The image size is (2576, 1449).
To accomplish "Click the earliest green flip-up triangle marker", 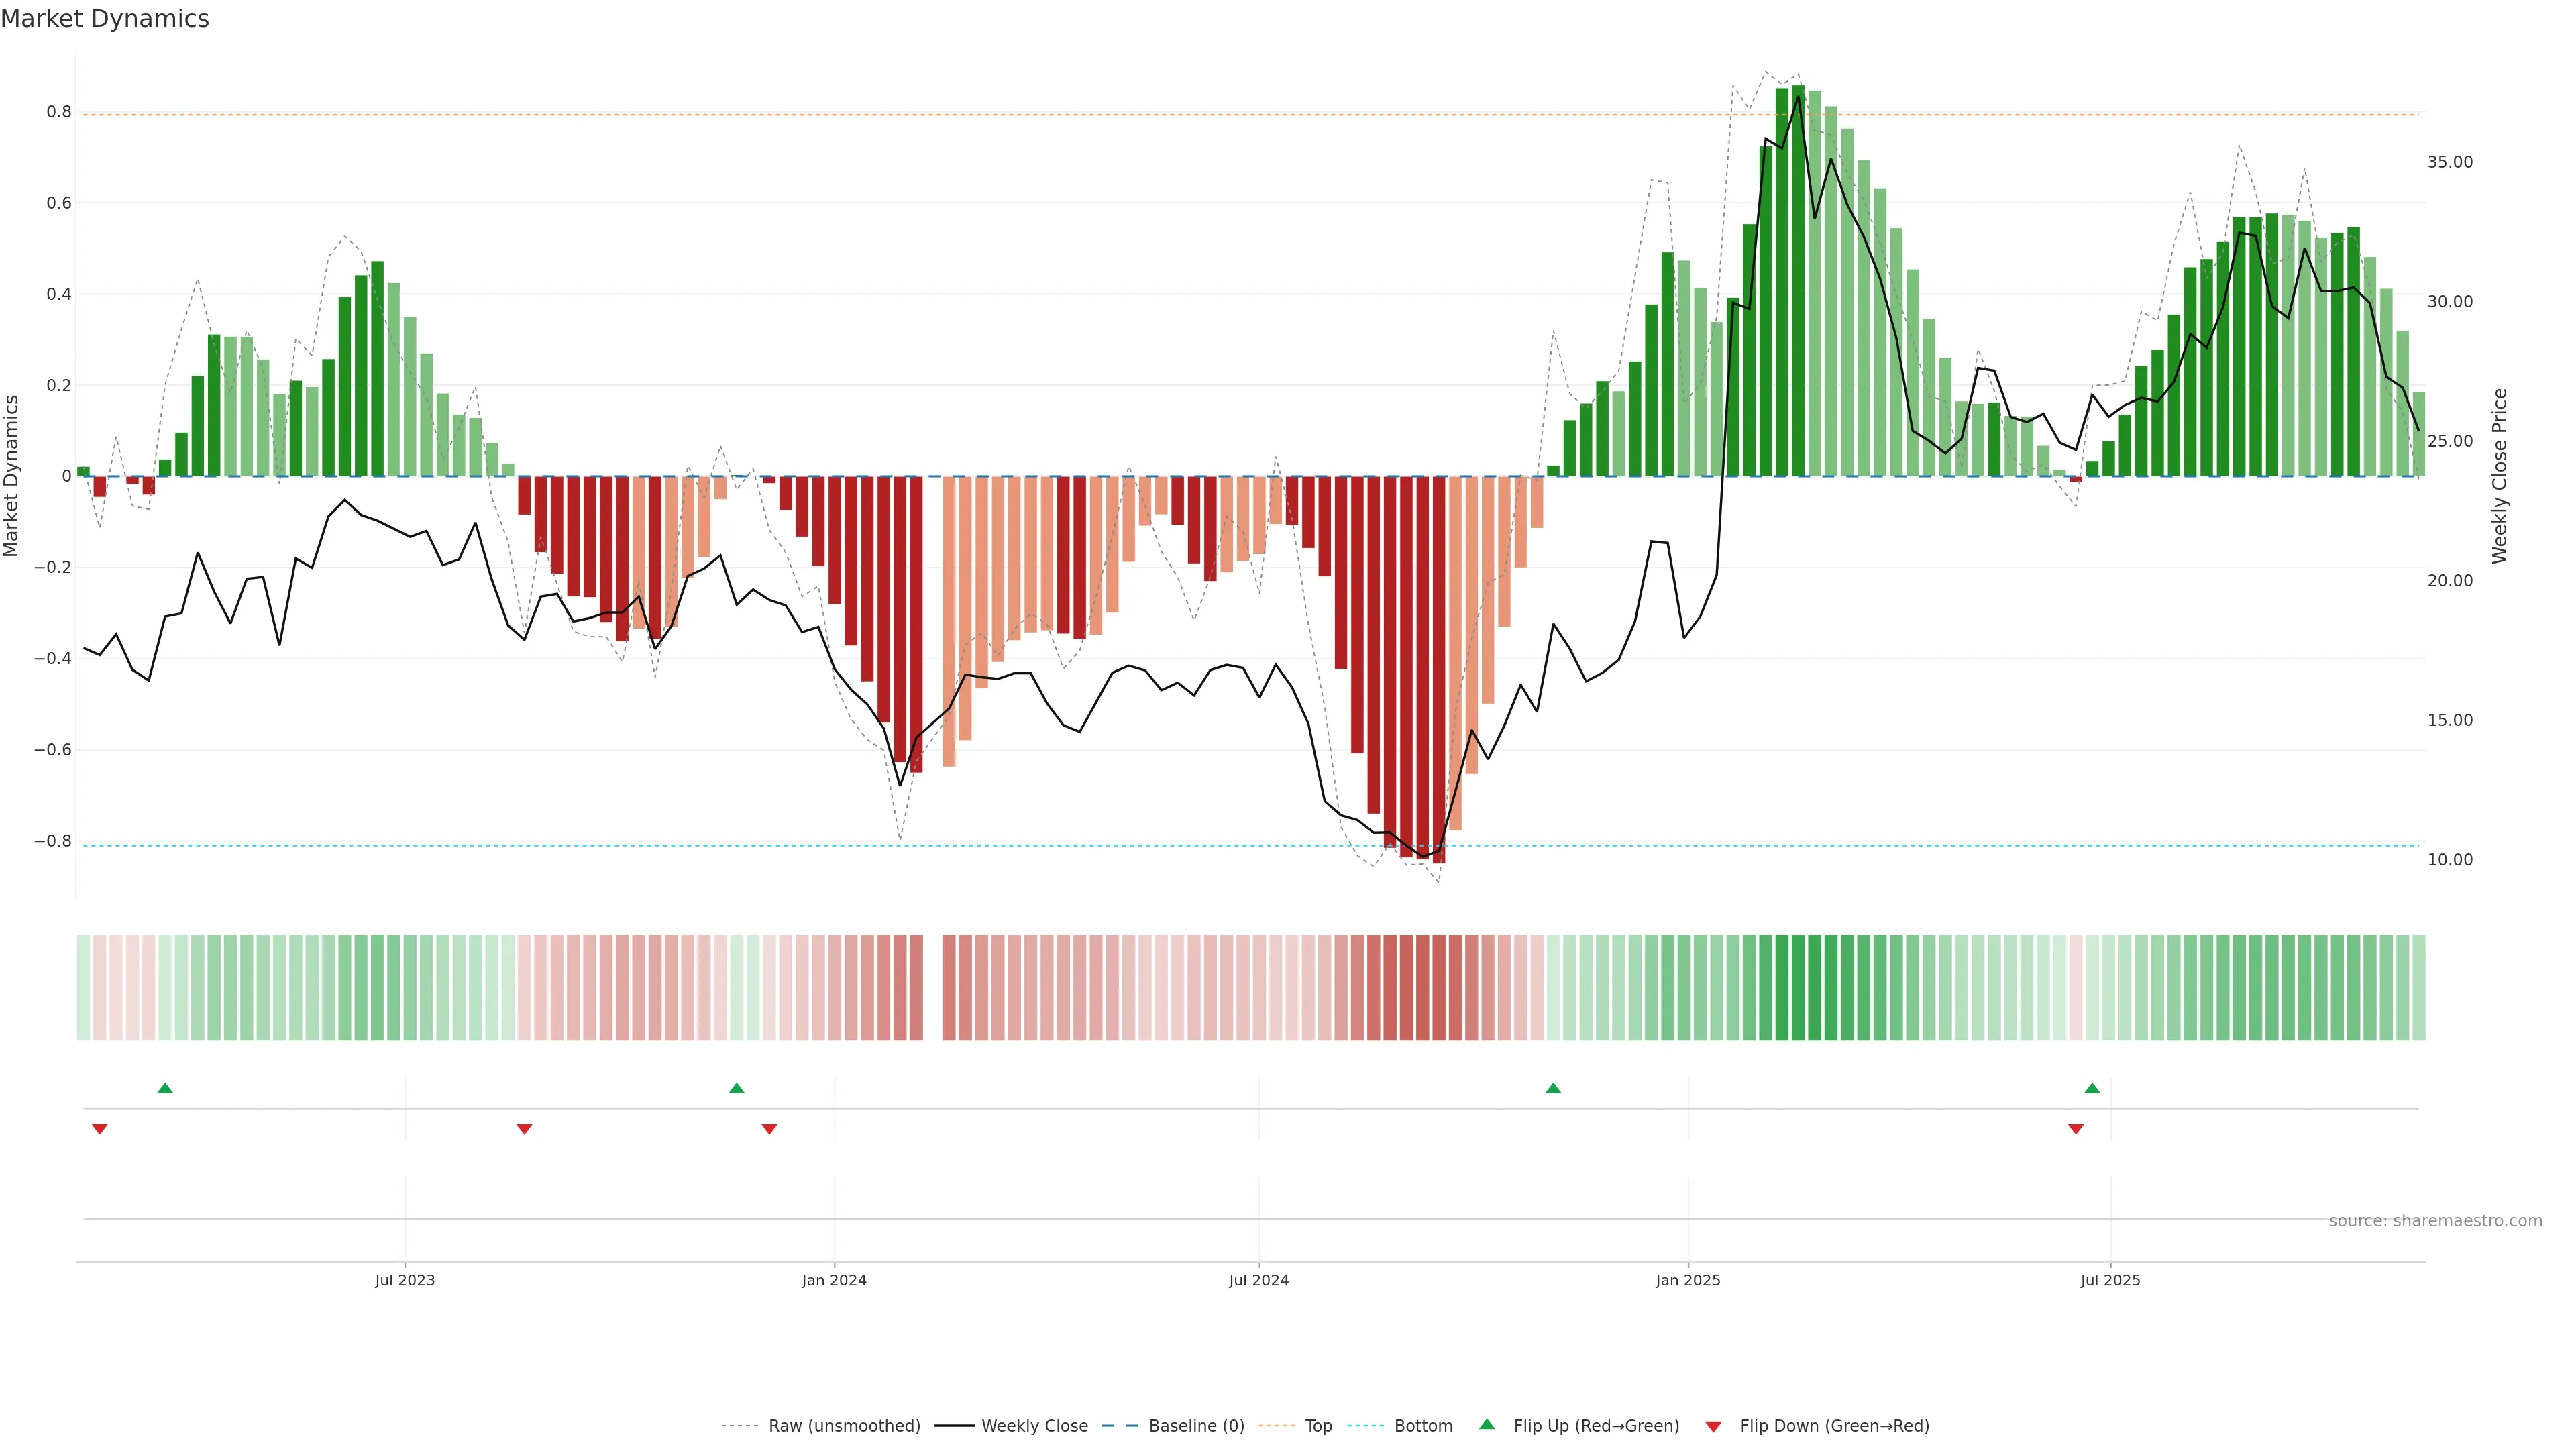I will pyautogui.click(x=165, y=1088).
